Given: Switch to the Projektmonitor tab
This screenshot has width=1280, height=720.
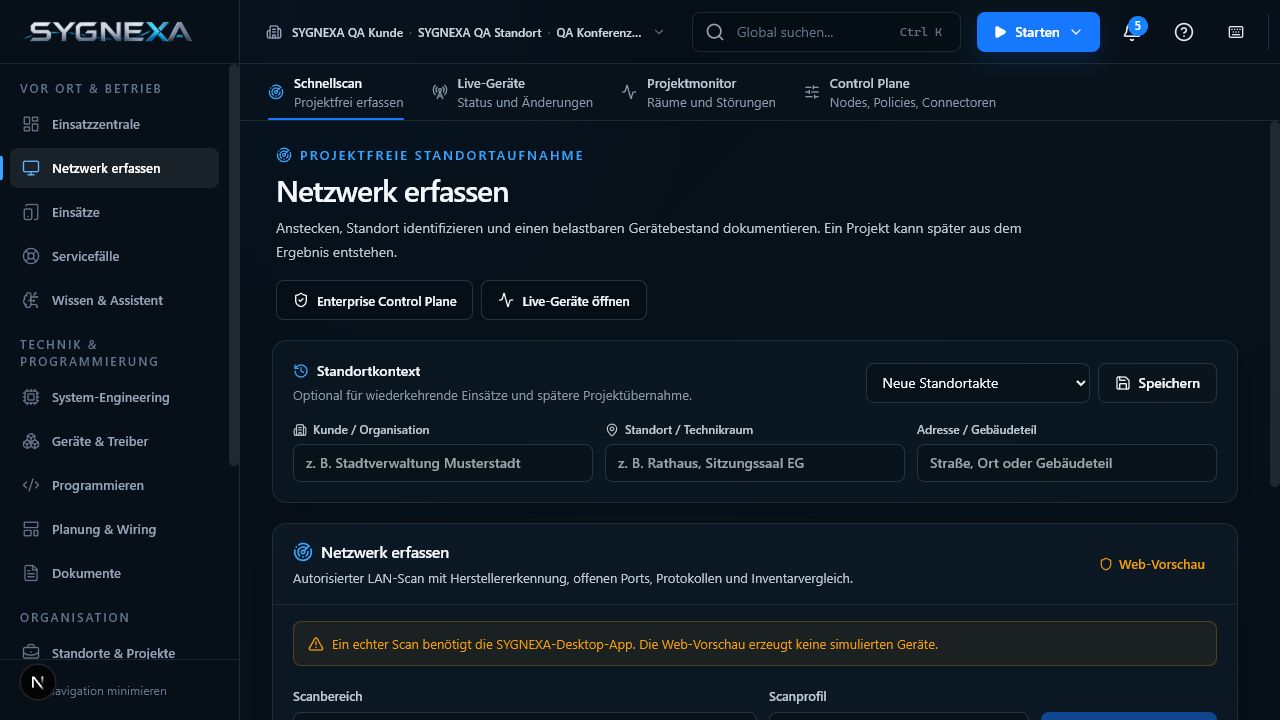Looking at the screenshot, I should click(698, 92).
